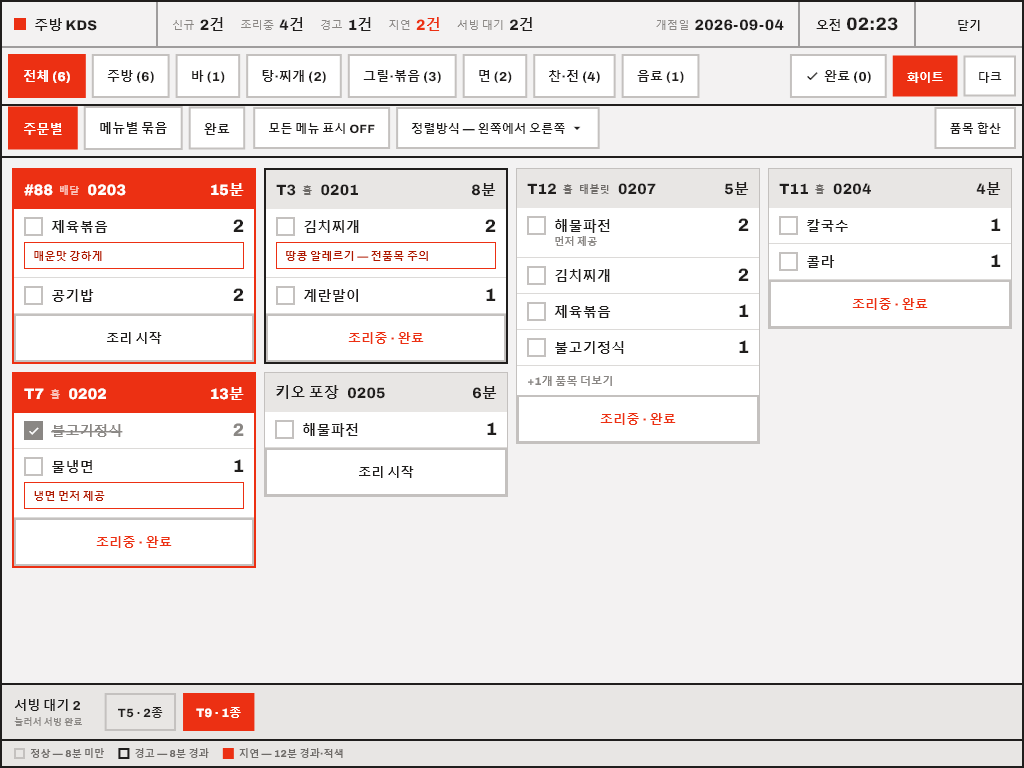Screen dimensions: 1024x768
Task: Select the T11 홀 0204 order header
Action: (x=890, y=189)
